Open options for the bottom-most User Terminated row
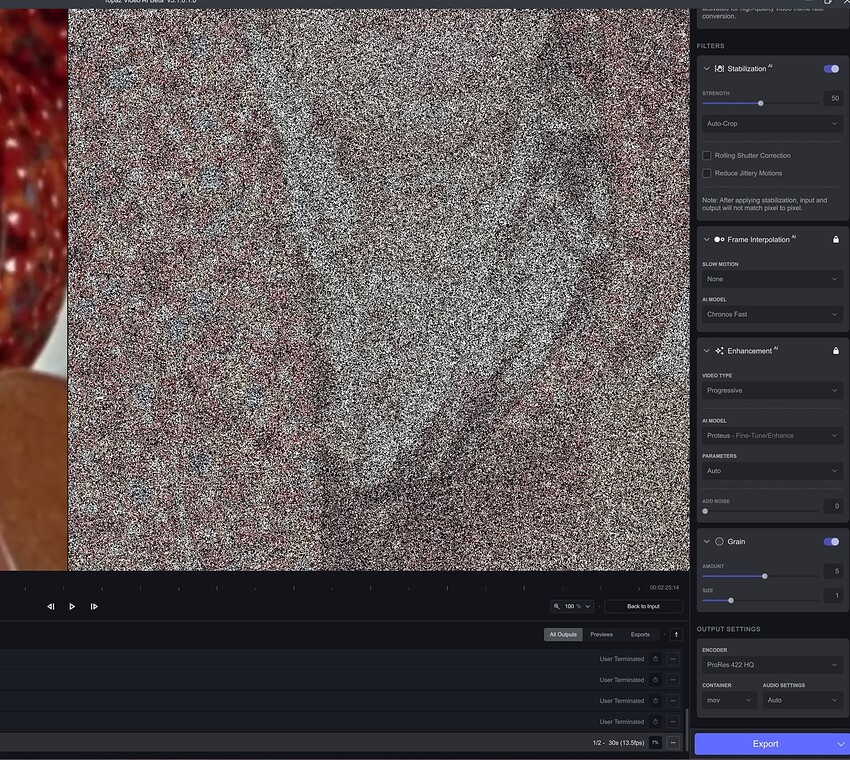The width and height of the screenshot is (850, 760). (673, 722)
